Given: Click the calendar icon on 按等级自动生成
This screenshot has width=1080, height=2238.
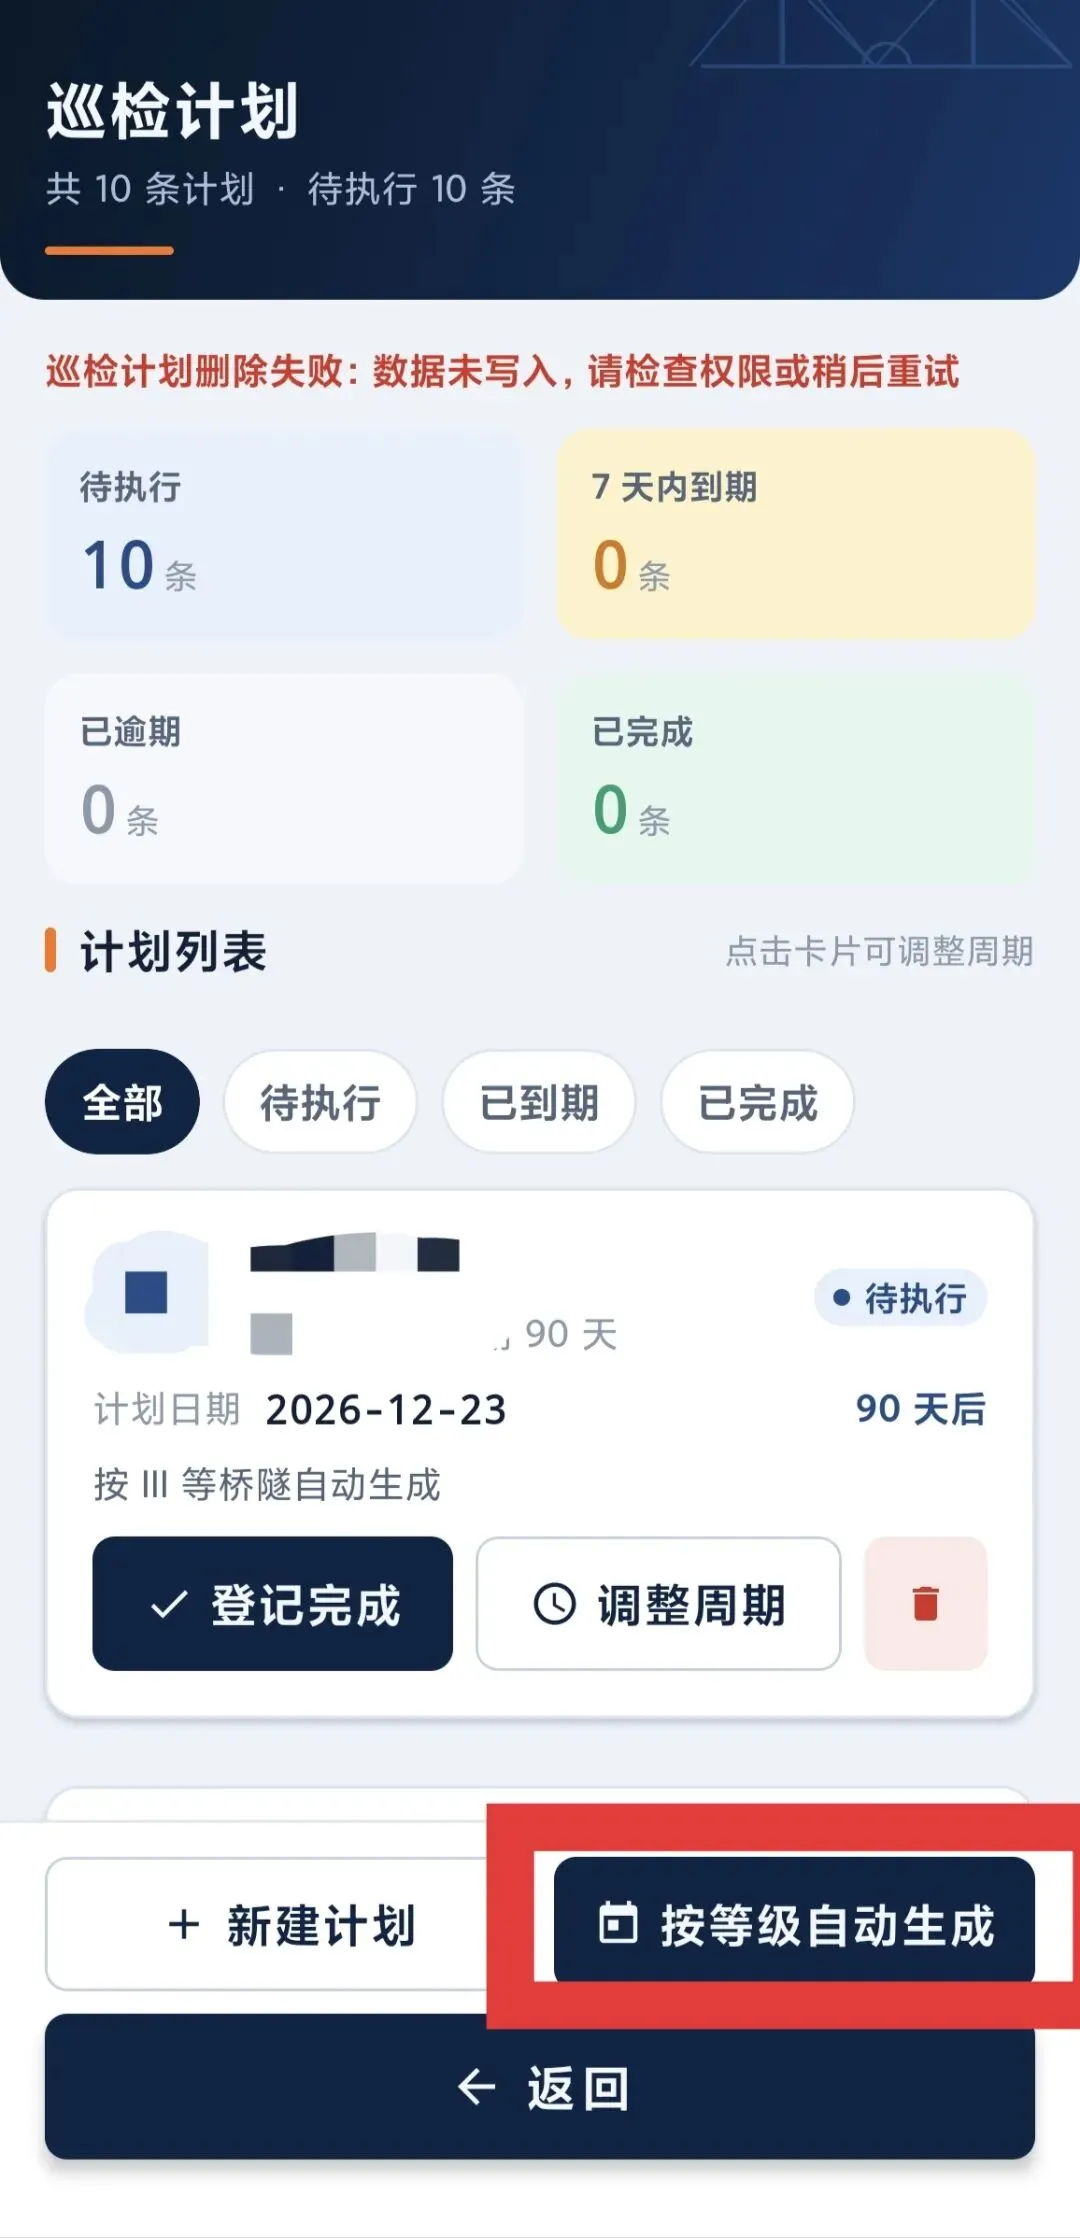Looking at the screenshot, I should (x=618, y=1923).
